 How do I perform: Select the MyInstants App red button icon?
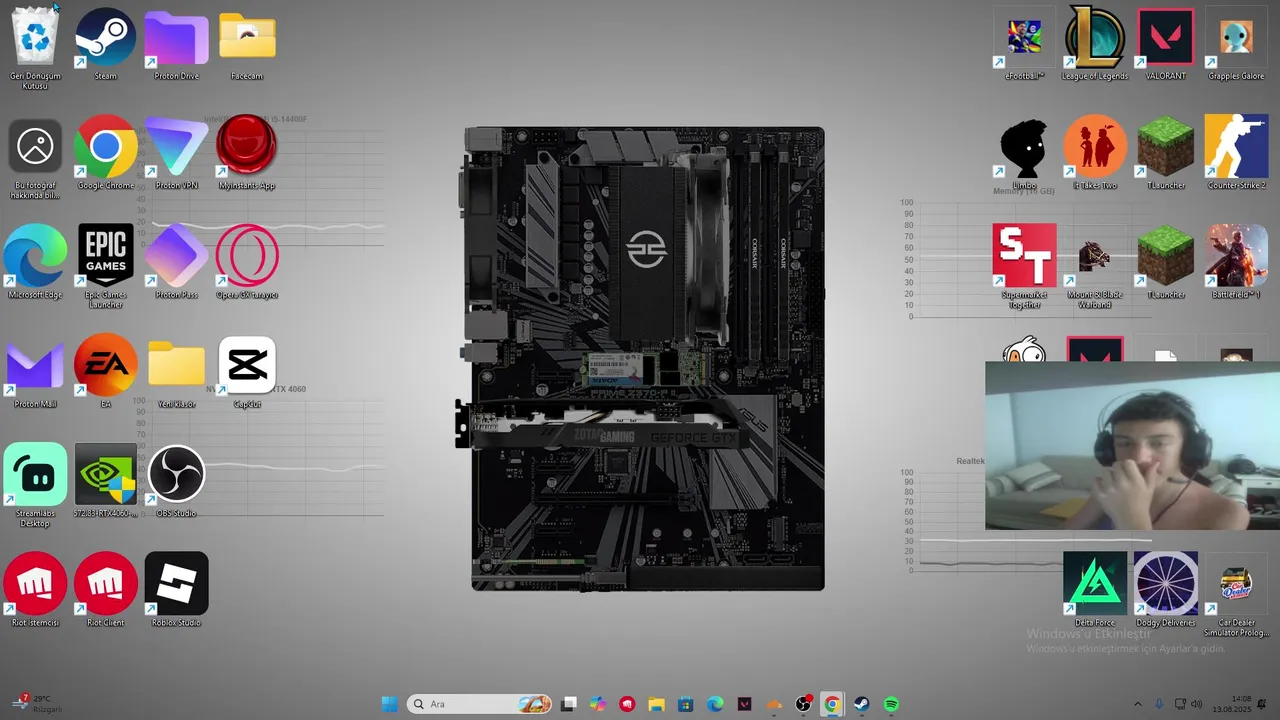pyautogui.click(x=247, y=153)
